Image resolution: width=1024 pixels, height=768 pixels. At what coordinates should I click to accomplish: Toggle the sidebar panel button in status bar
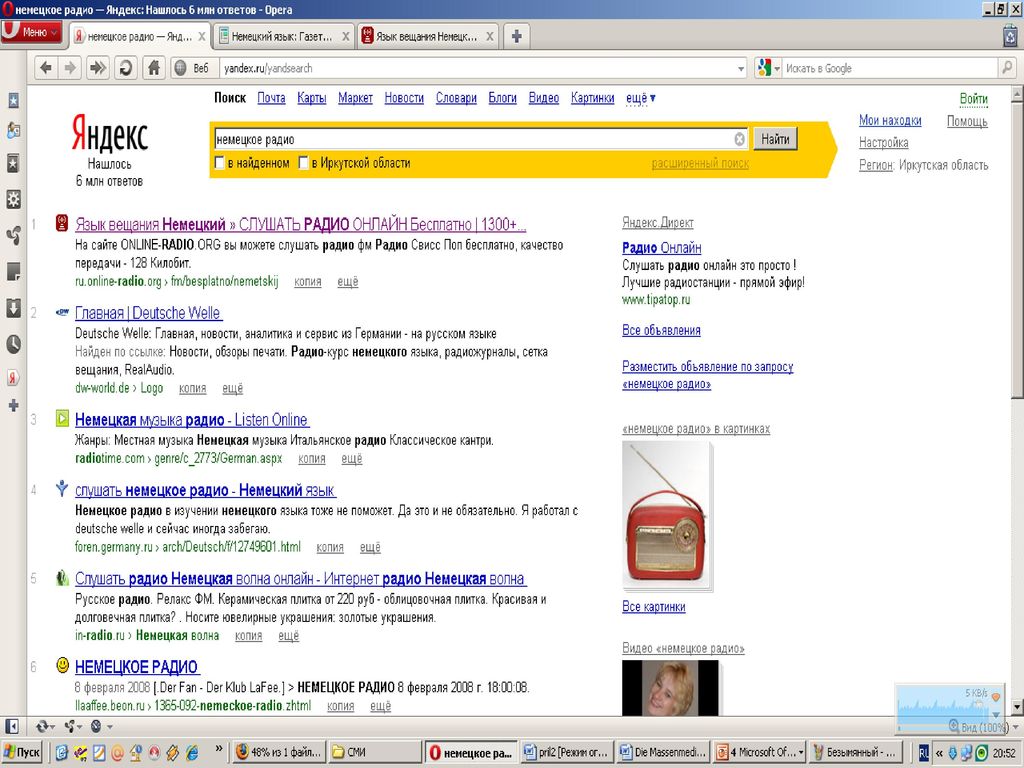coord(12,726)
